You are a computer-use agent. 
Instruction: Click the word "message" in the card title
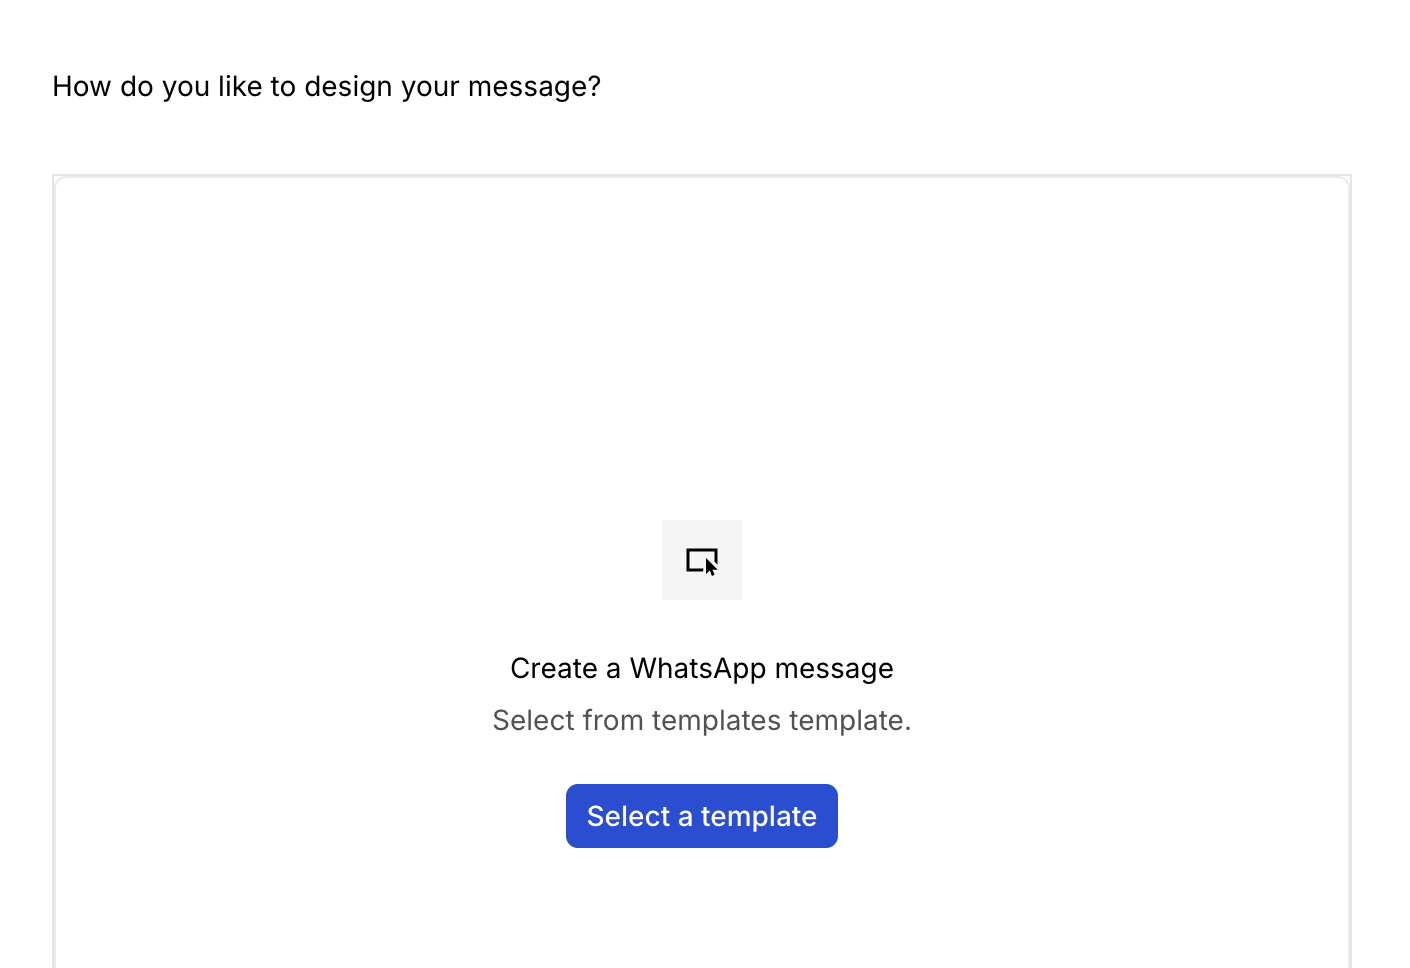click(834, 668)
